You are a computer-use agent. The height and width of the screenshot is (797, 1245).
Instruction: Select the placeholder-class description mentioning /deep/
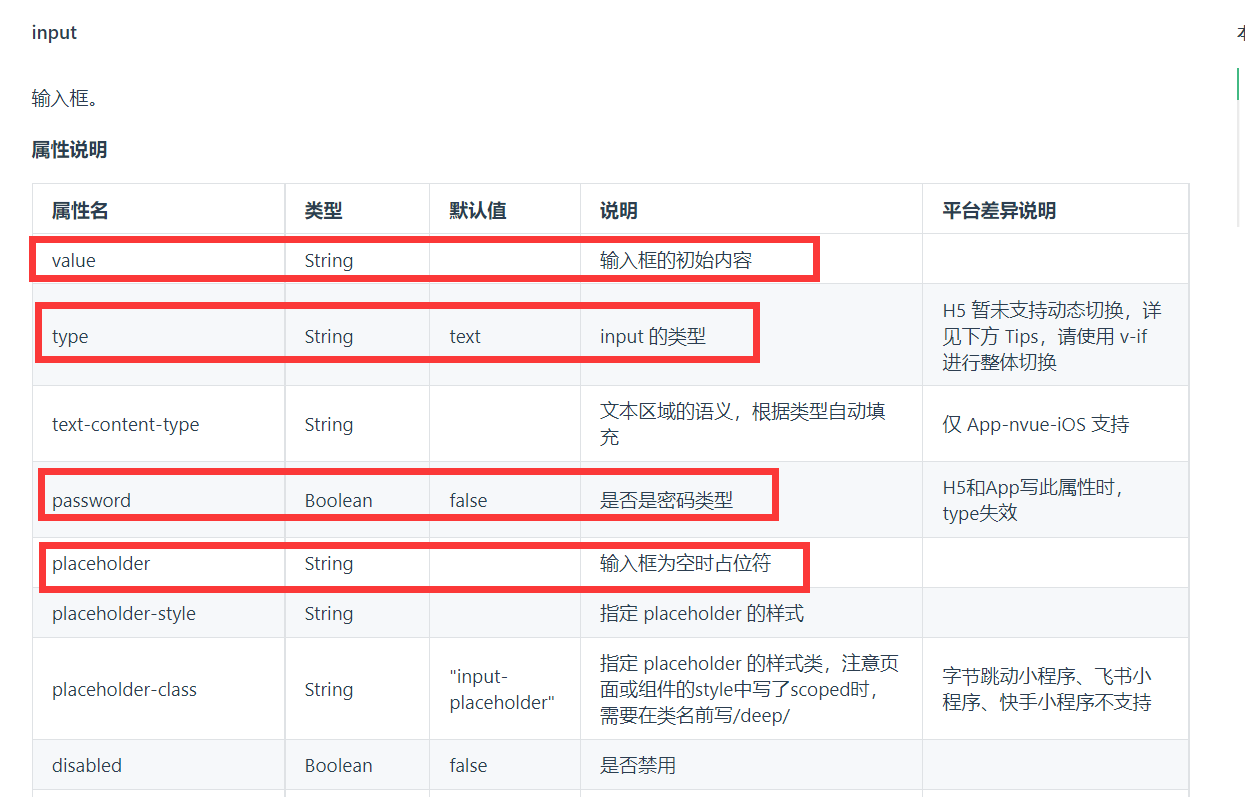point(749,690)
